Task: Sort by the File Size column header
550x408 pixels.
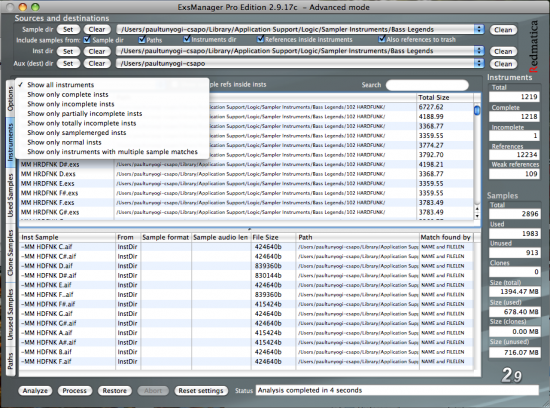Action: click(x=274, y=238)
